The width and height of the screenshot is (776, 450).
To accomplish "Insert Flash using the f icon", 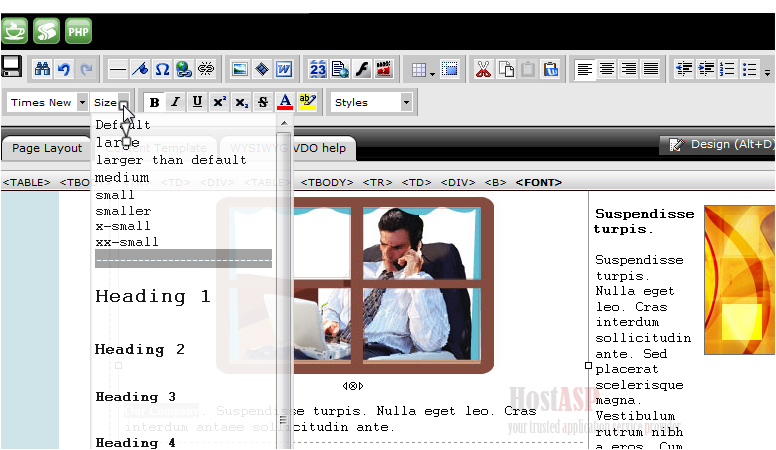I will click(x=362, y=69).
